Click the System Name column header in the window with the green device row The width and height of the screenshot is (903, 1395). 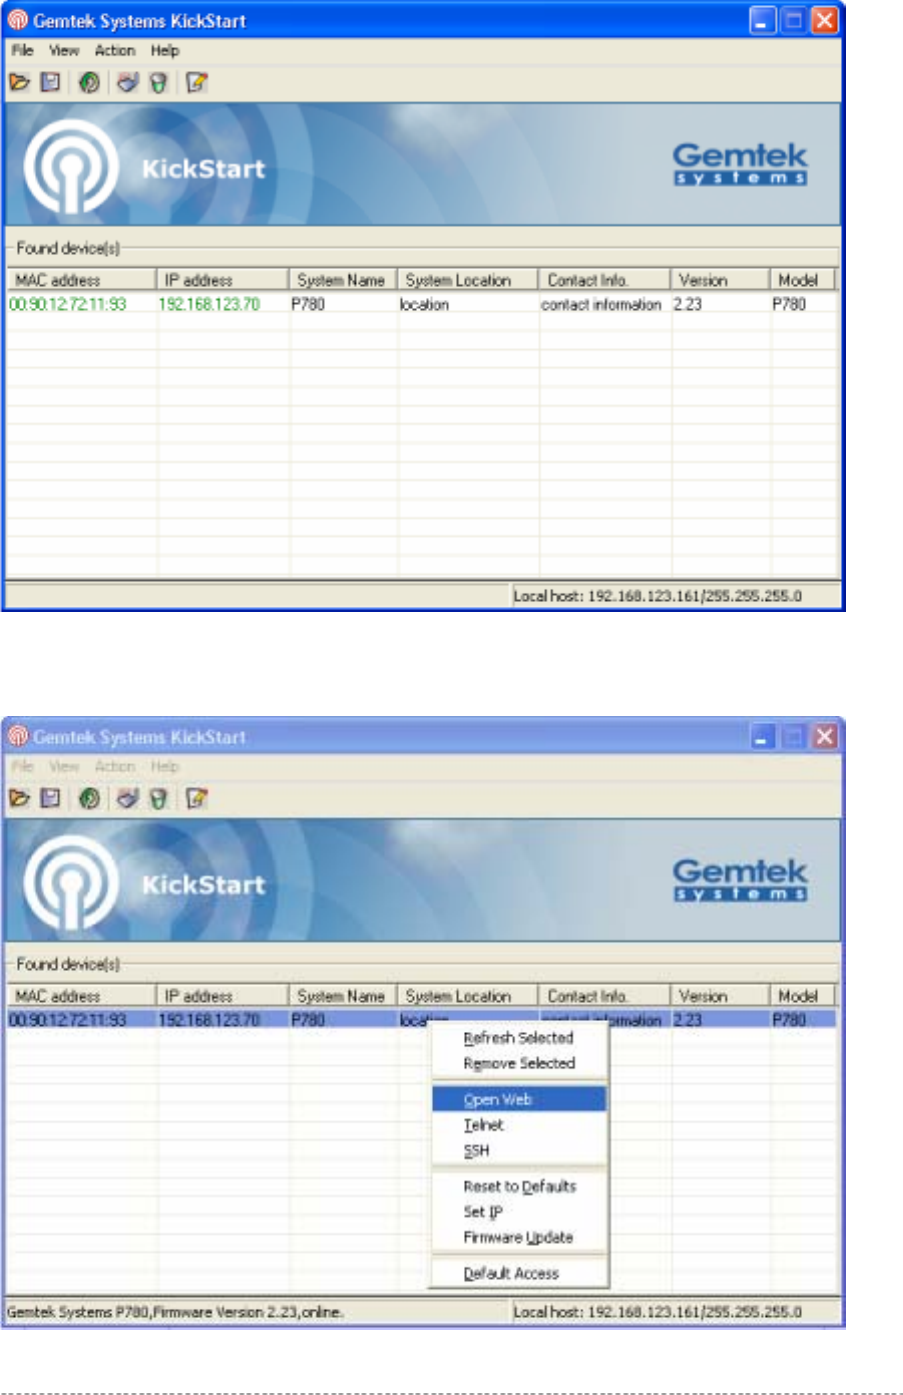[x=344, y=280]
